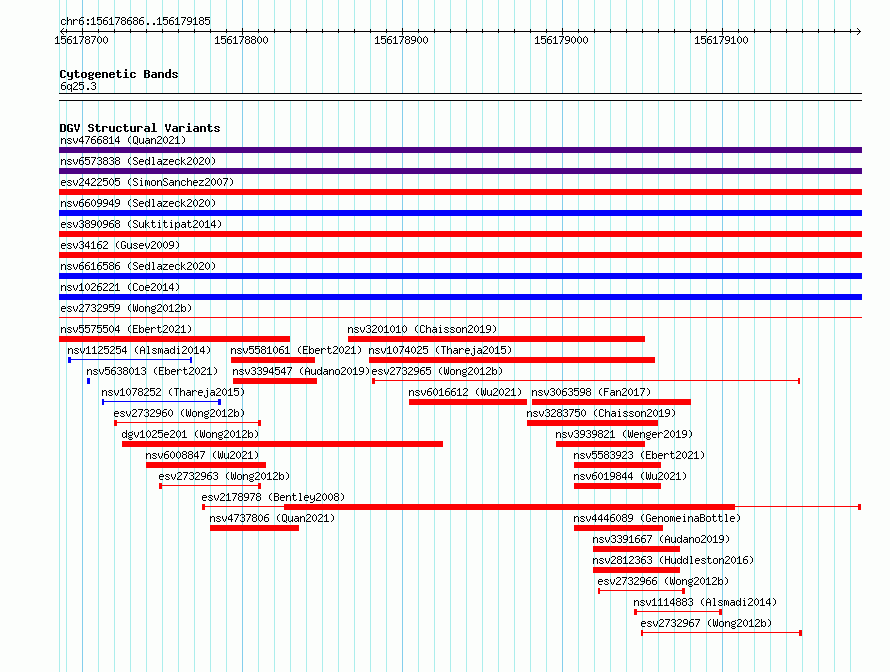Open nsv6016612 (Wu2021) variant label
Screen dimensions: 890x672
[x=465, y=392]
